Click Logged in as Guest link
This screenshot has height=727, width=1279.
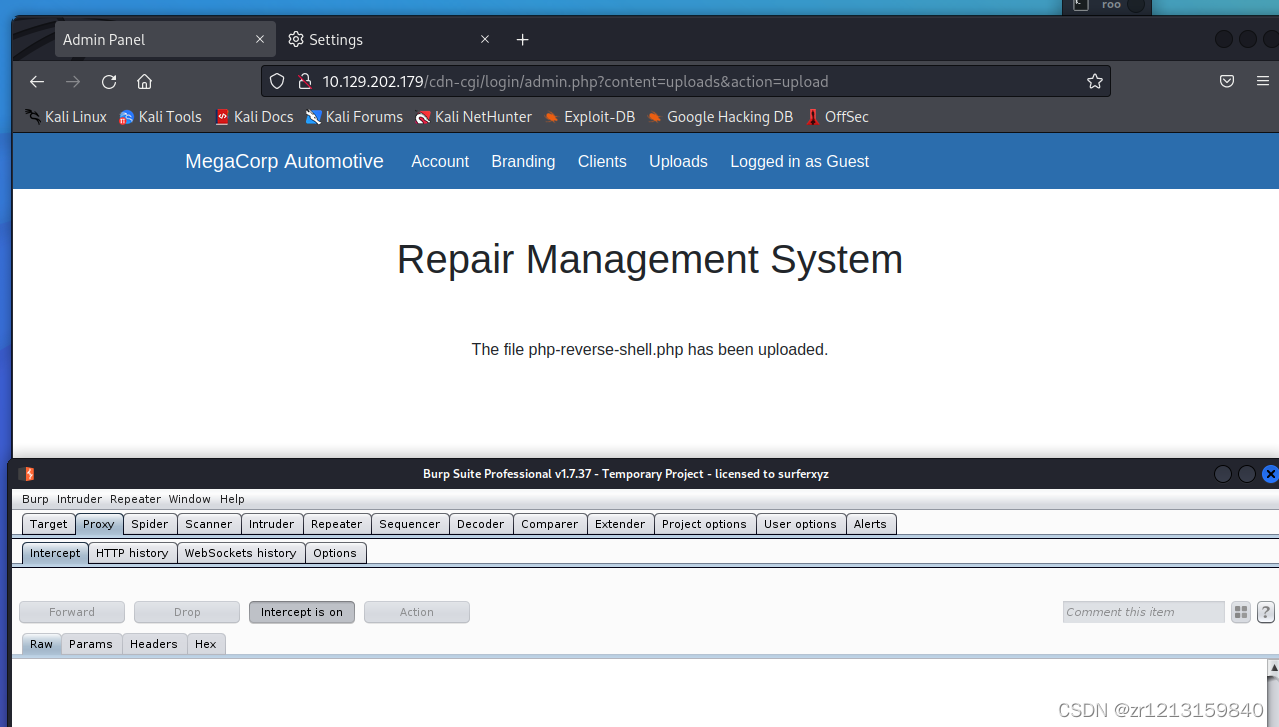click(x=799, y=161)
